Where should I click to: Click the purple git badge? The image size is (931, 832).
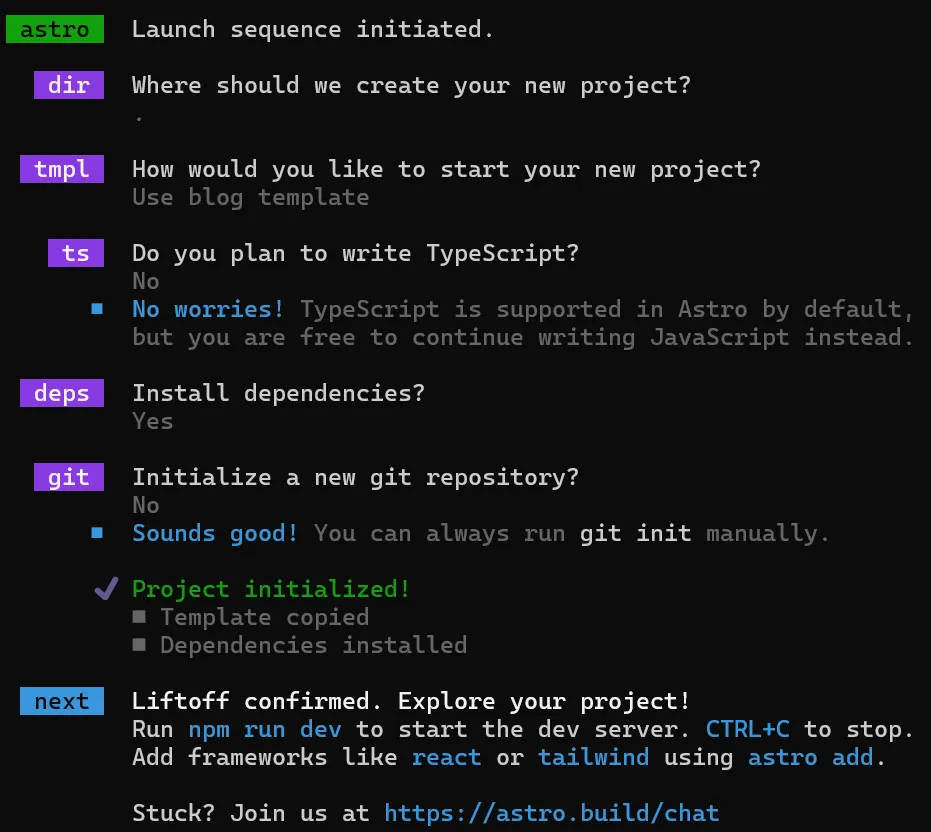pos(68,477)
